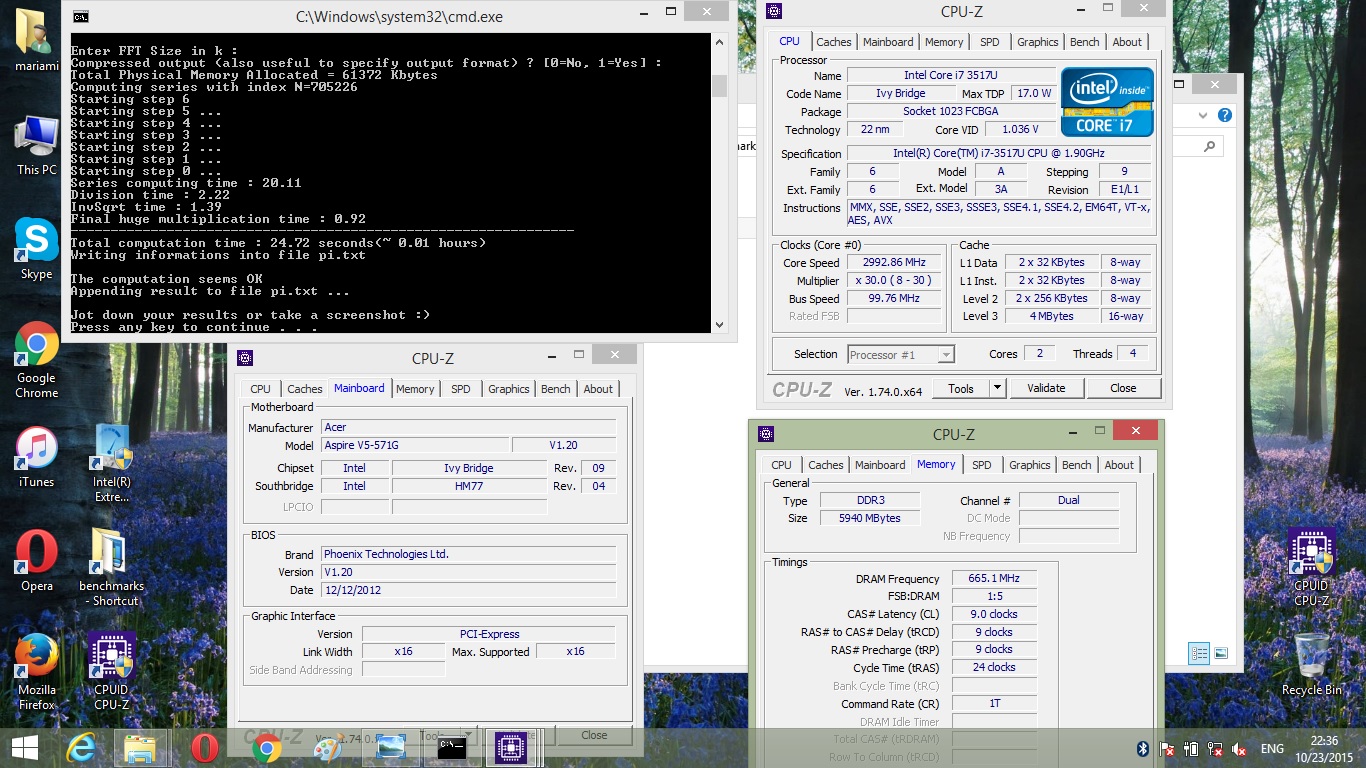Open the Windows Start button
This screenshot has width=1366, height=768.
[24, 748]
